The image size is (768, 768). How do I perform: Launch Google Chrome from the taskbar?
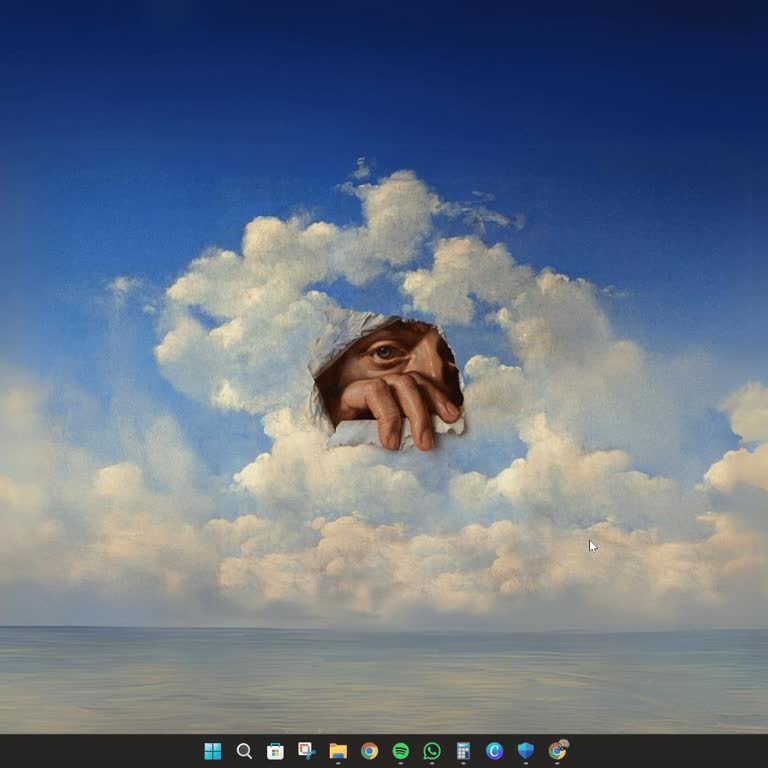click(369, 751)
